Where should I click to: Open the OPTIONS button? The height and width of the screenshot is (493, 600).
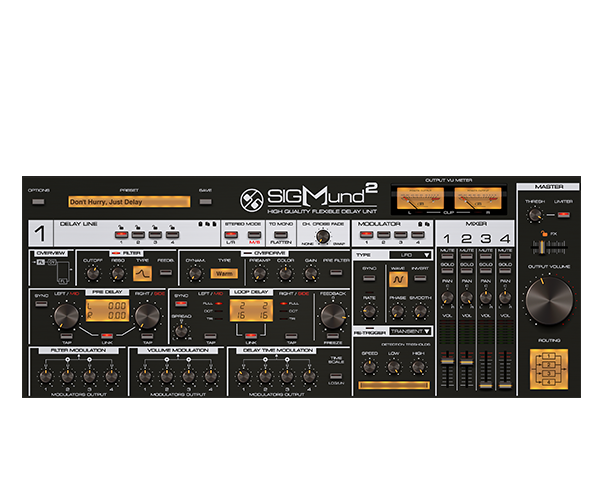coord(38,202)
